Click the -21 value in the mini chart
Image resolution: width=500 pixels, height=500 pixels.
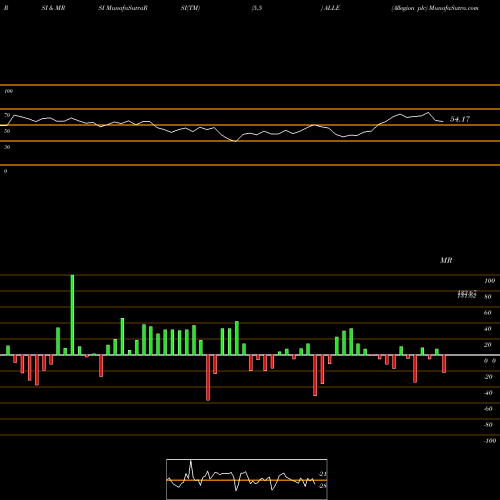tap(323, 474)
